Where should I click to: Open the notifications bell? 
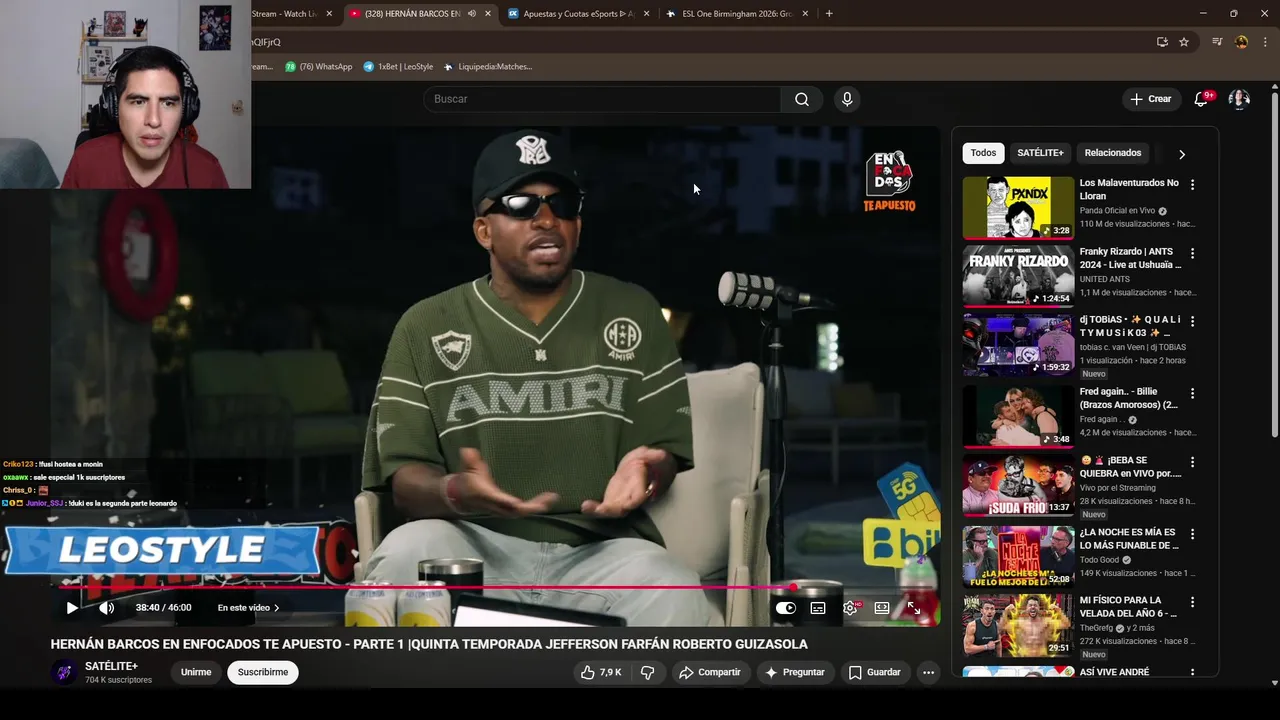click(1202, 99)
